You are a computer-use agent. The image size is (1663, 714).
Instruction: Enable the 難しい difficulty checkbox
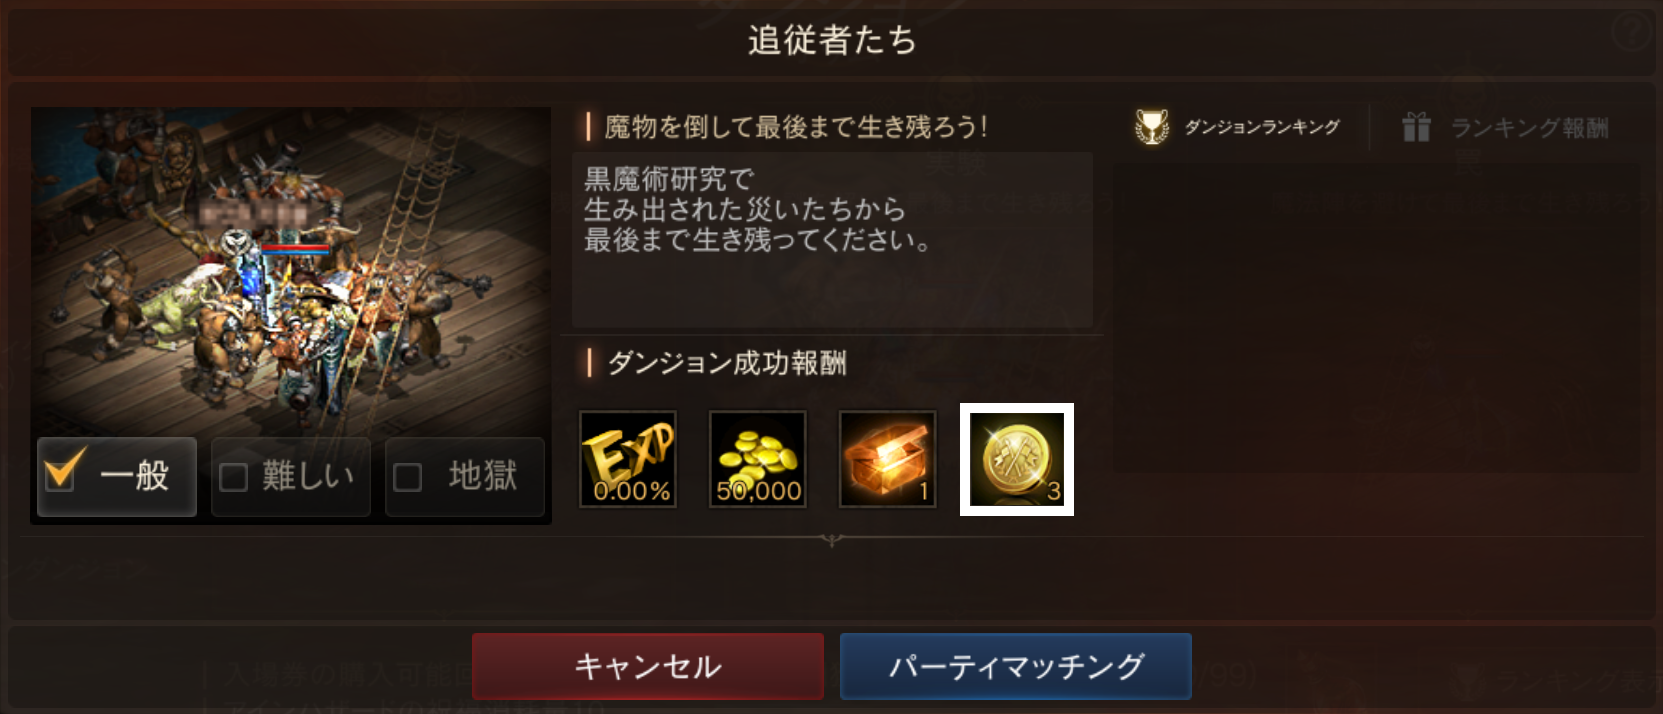(233, 477)
